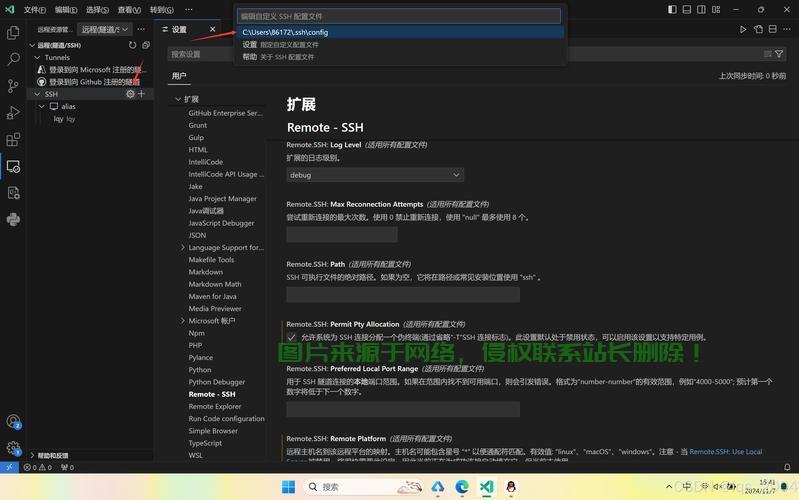The image size is (799, 500).
Task: Collapse the Tunnels tree section
Action: (37, 57)
